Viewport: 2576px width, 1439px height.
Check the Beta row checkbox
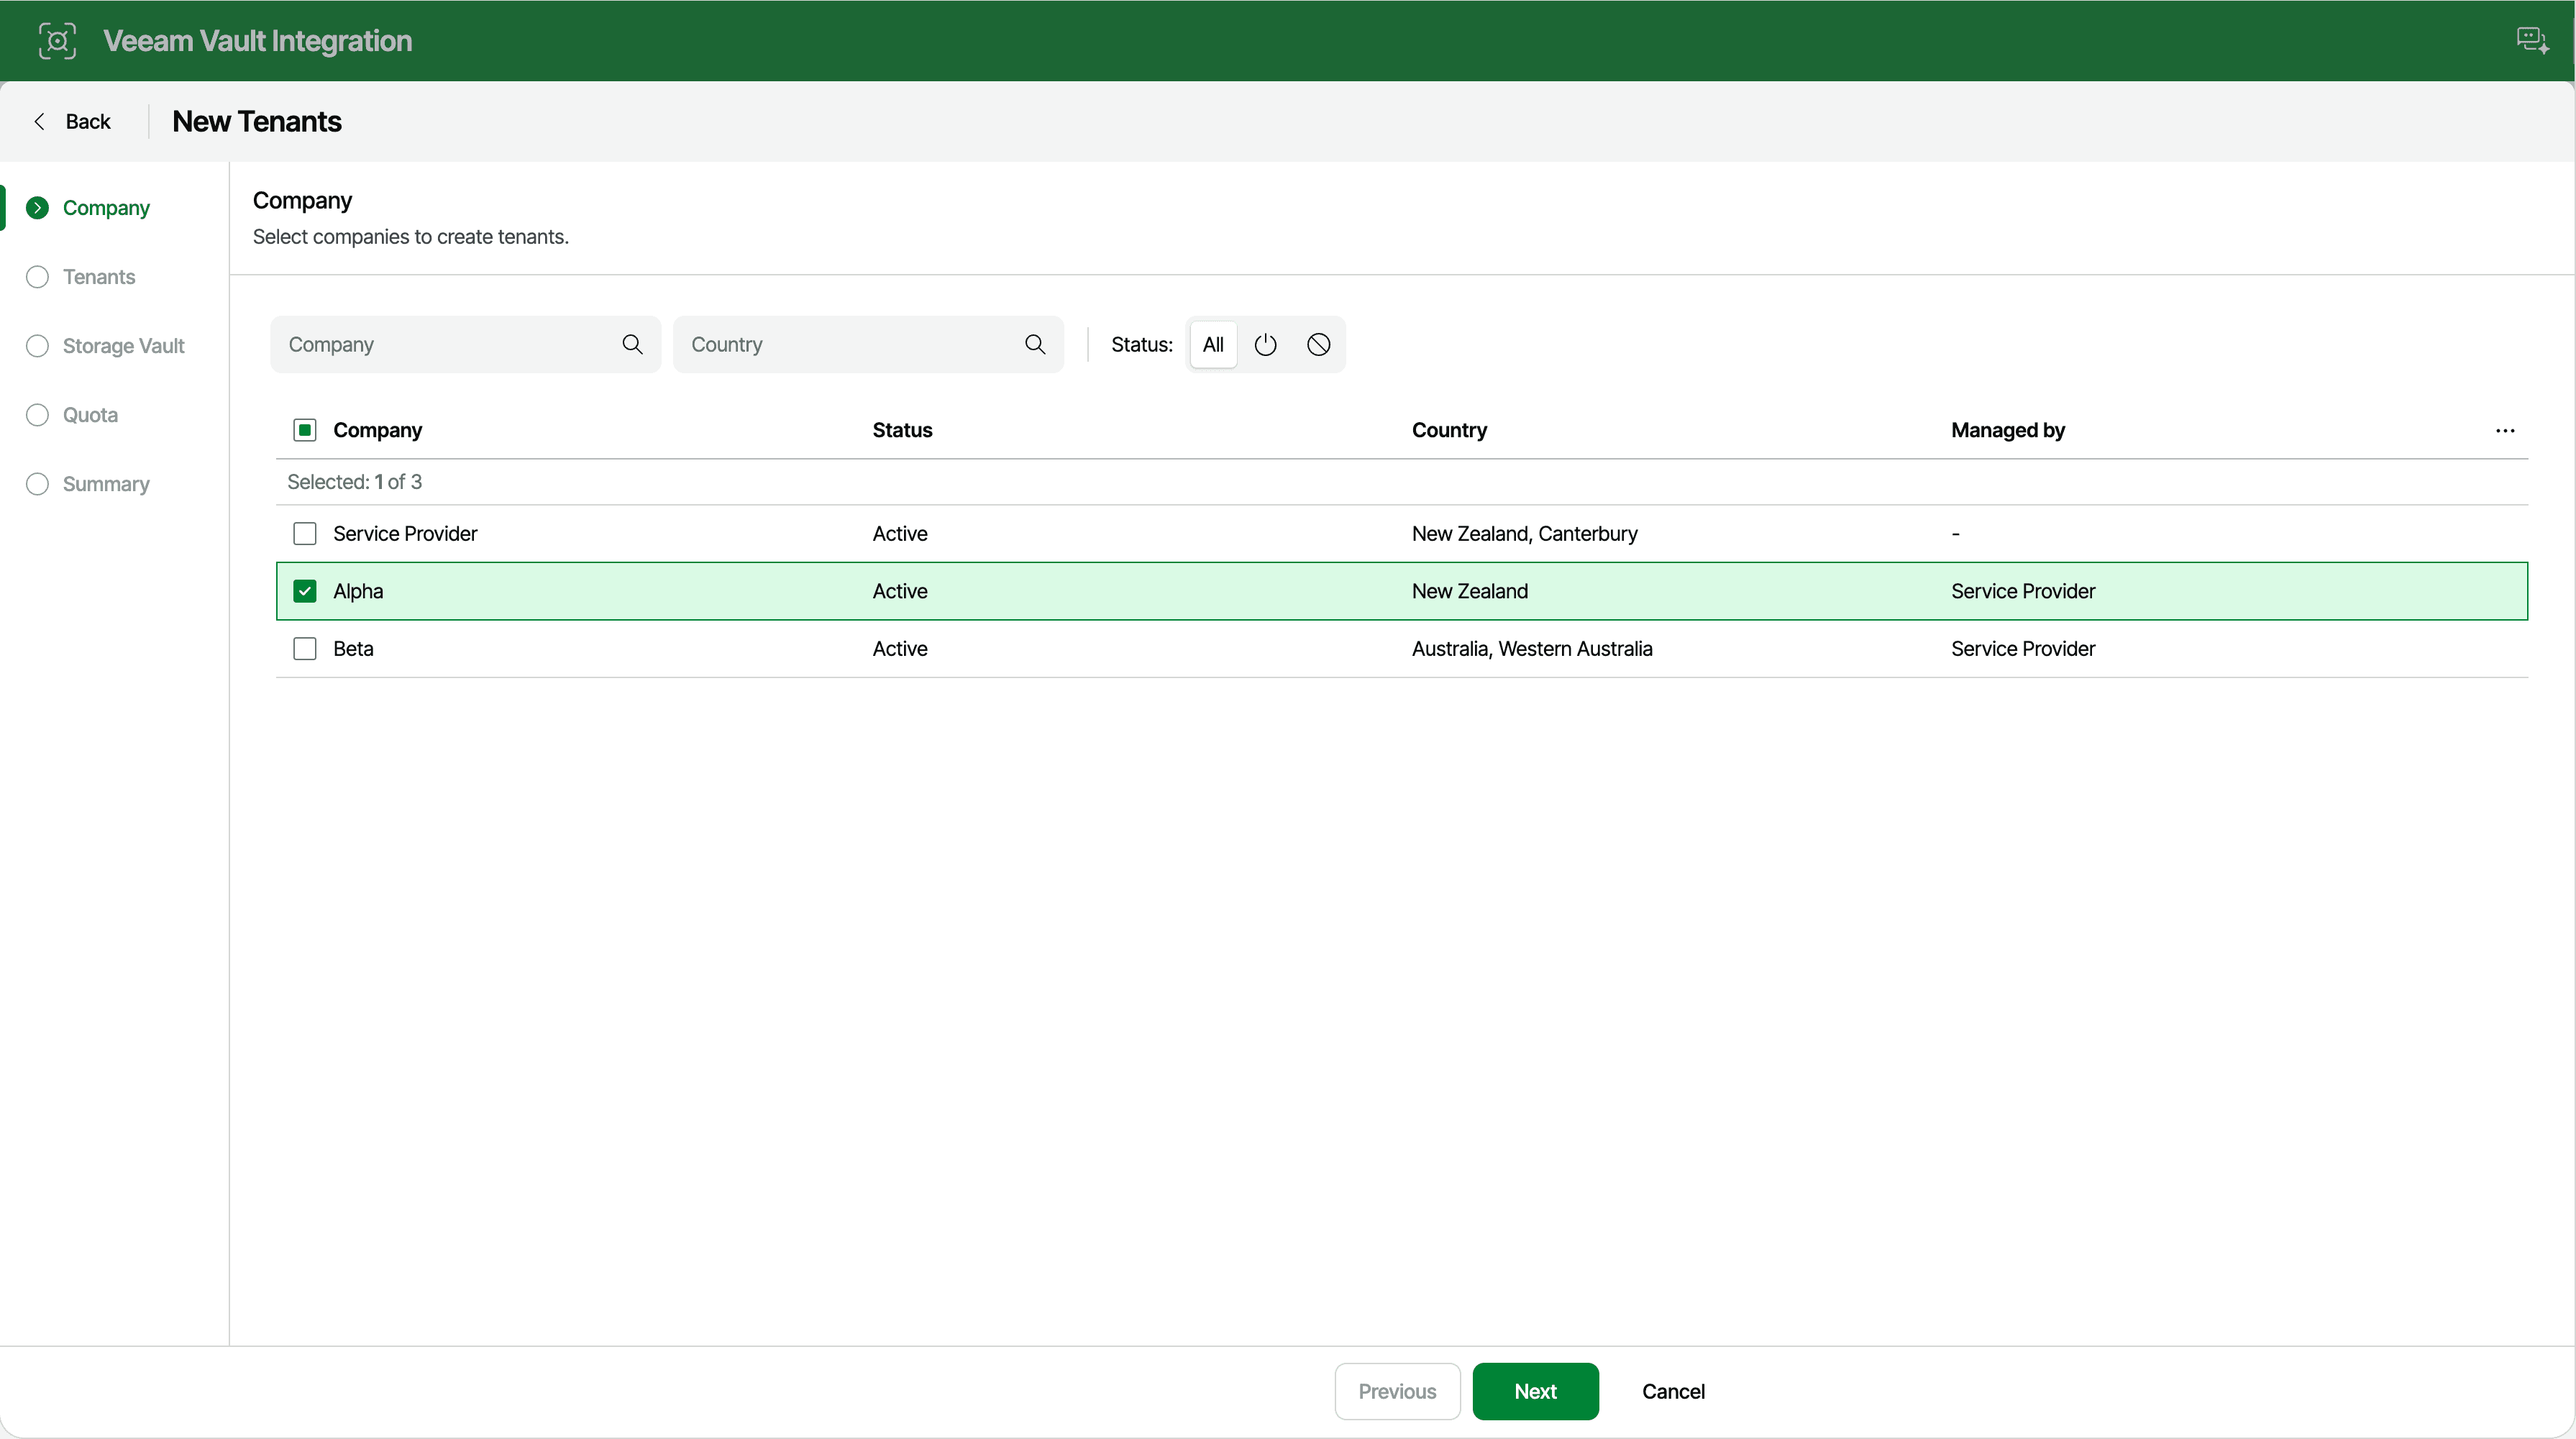[305, 648]
